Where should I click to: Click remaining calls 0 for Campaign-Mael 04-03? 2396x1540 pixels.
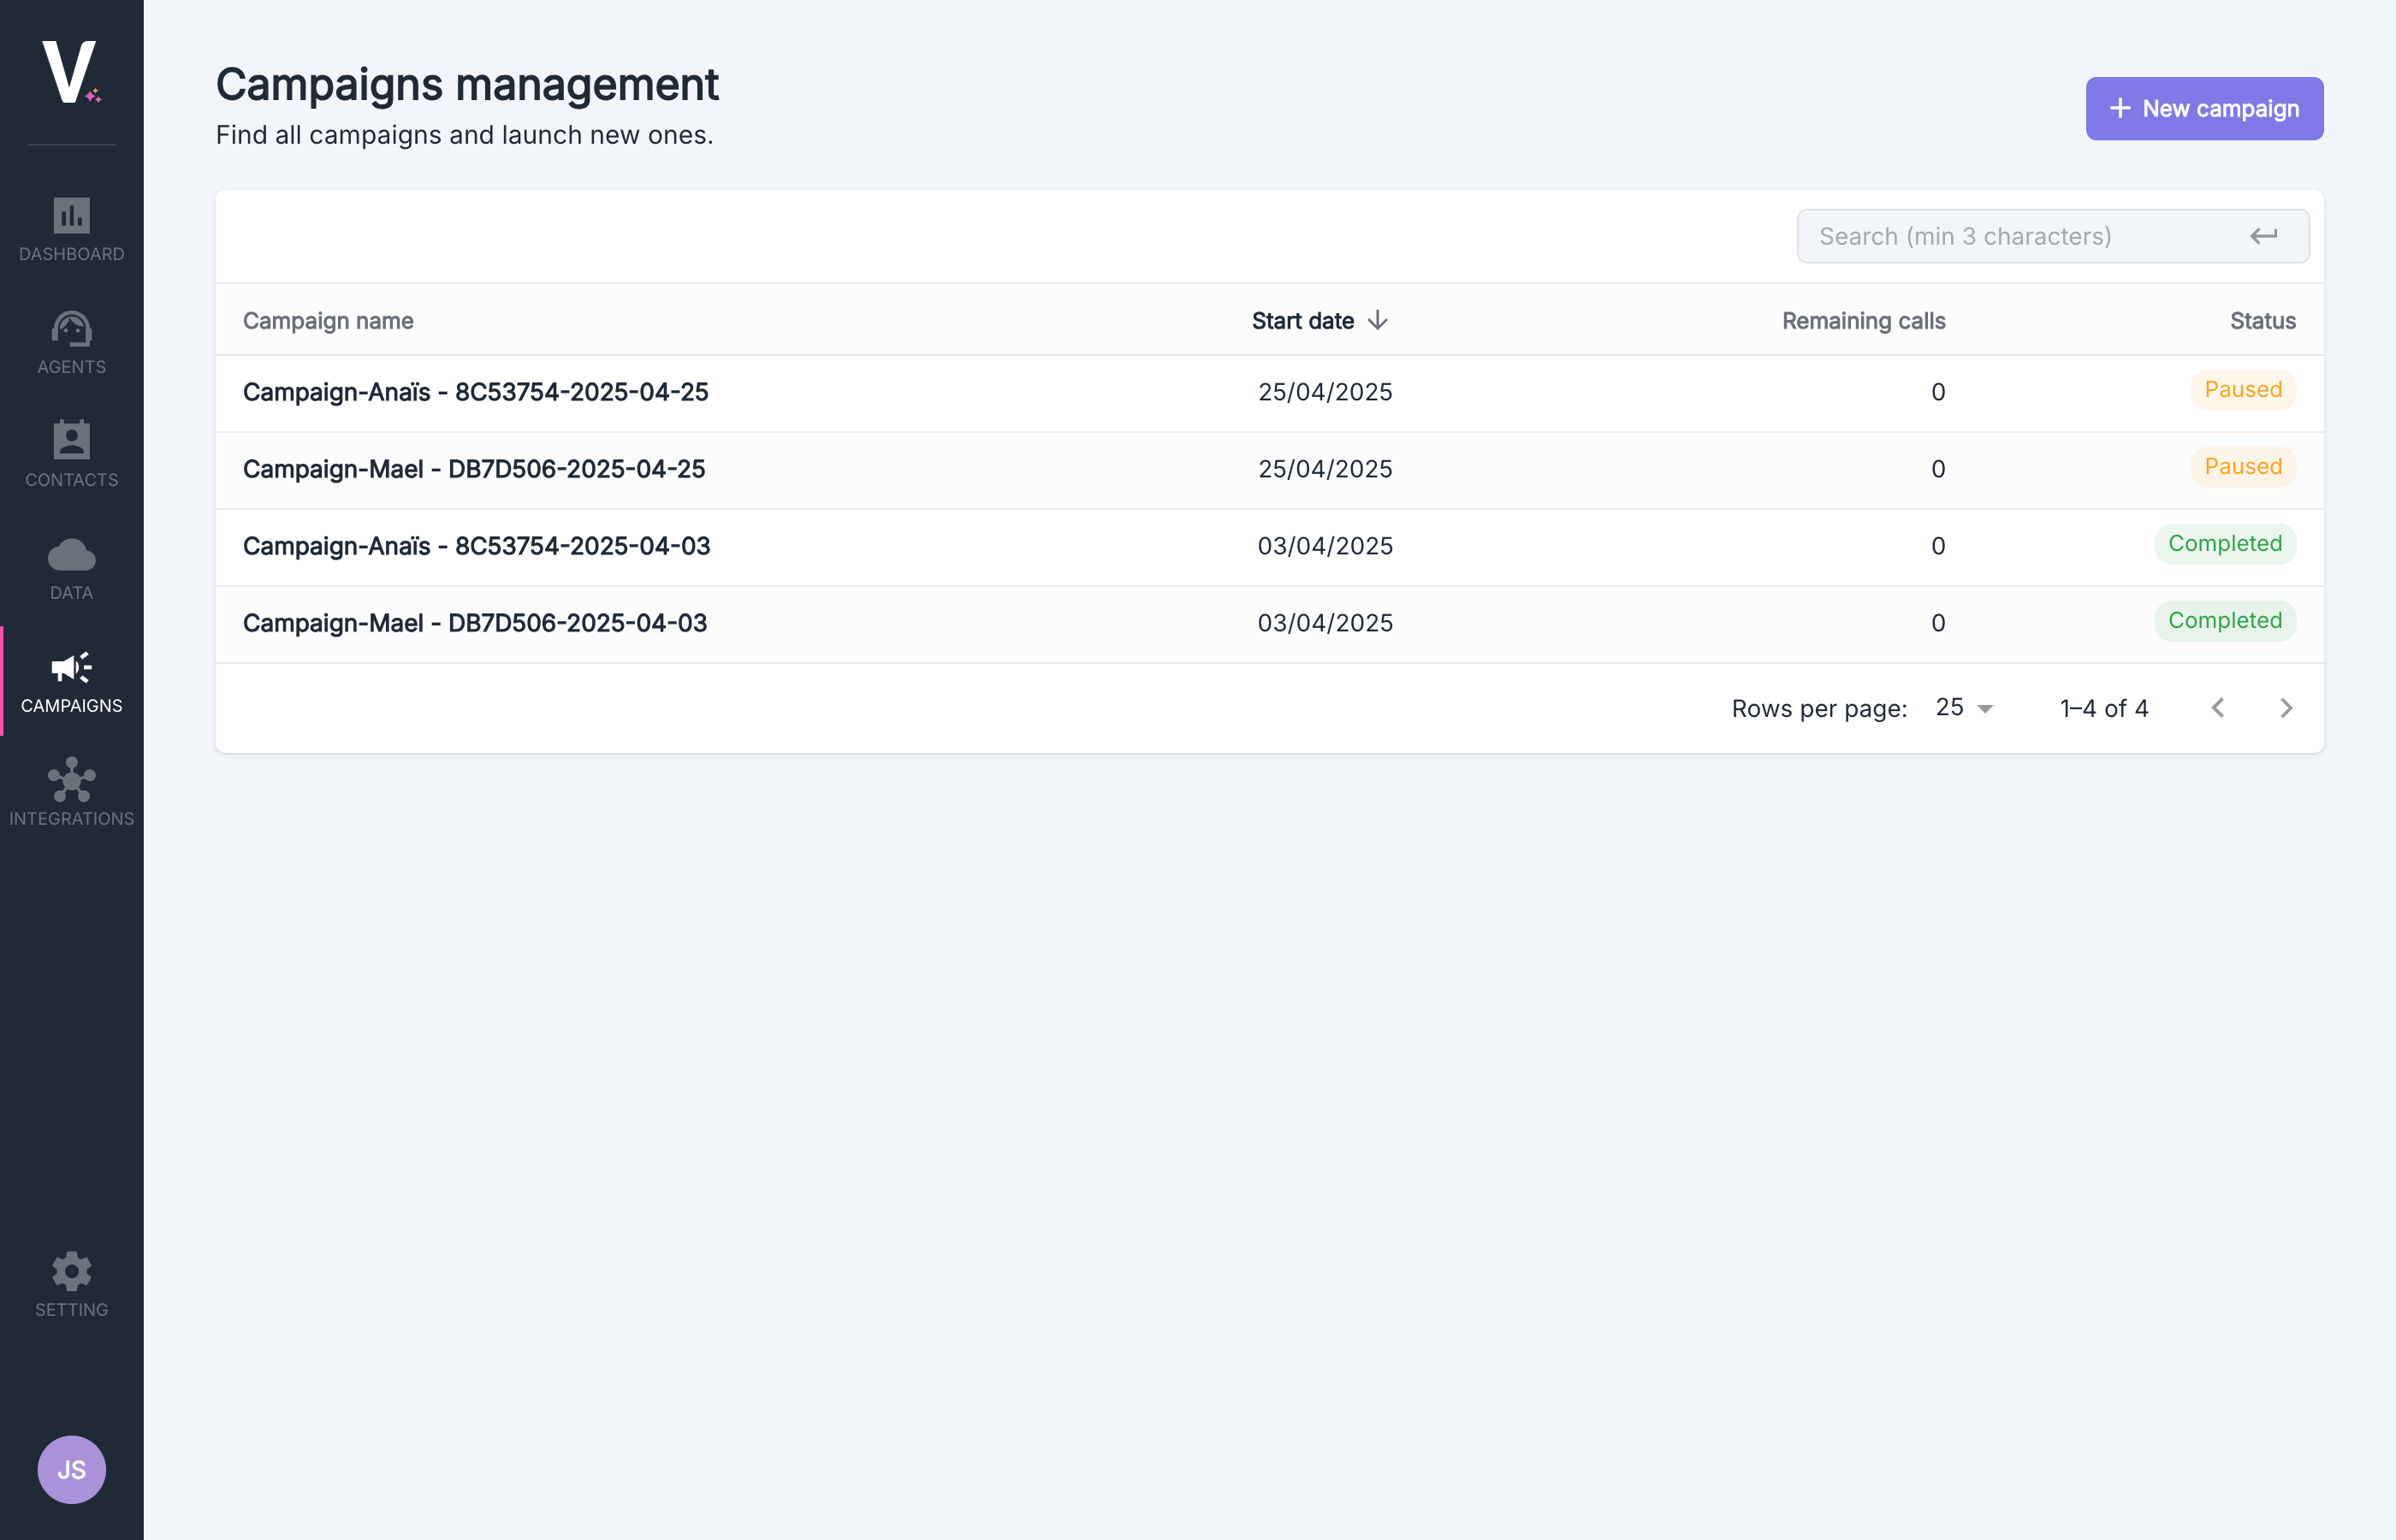(x=1937, y=623)
